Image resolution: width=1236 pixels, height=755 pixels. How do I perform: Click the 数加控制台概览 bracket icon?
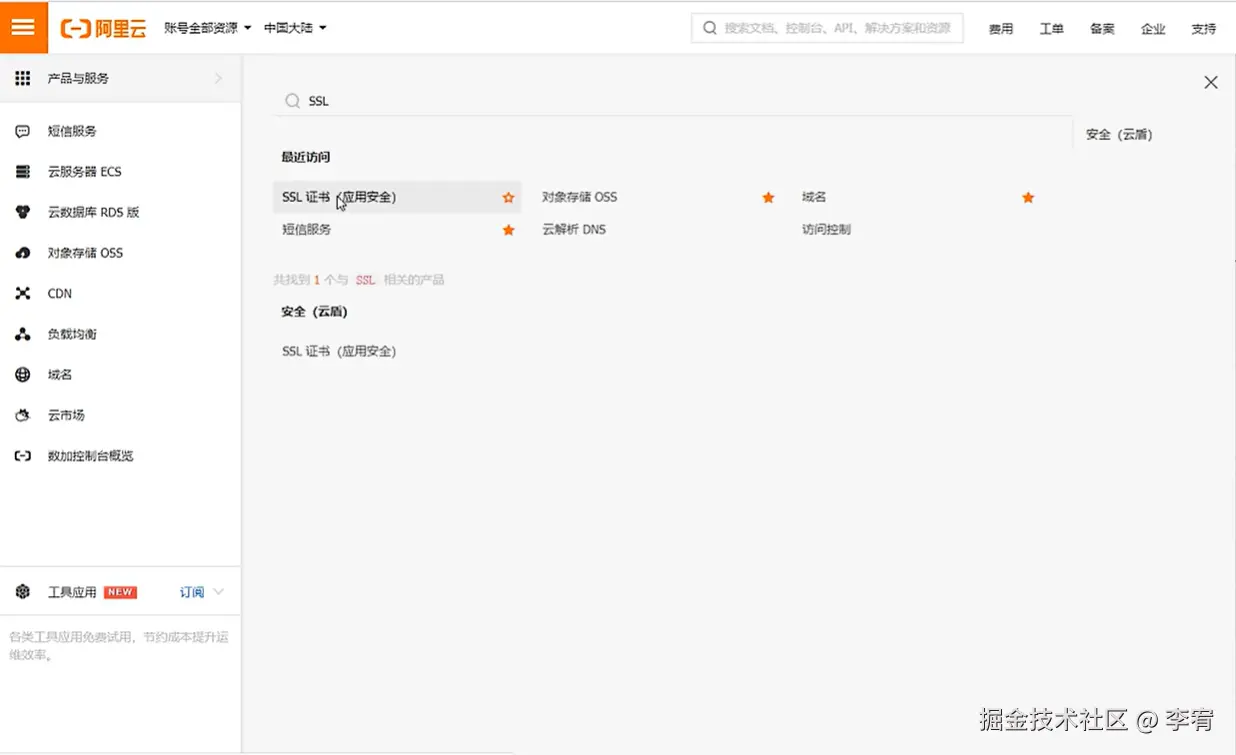pyautogui.click(x=23, y=456)
